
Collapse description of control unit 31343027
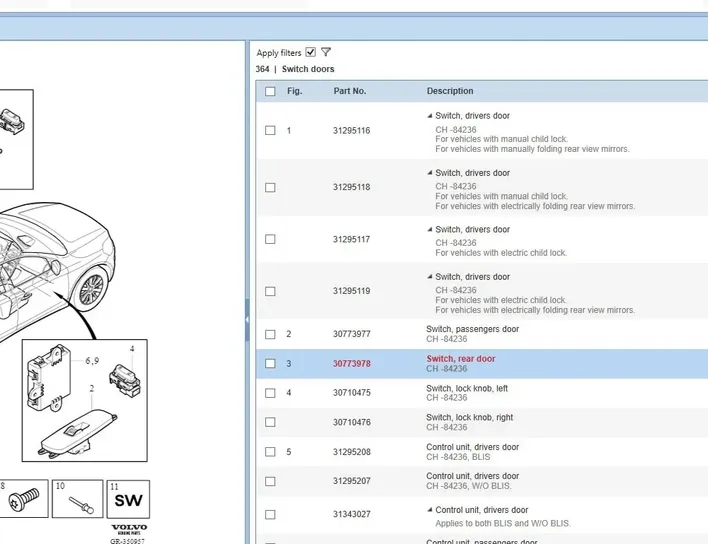(430, 510)
